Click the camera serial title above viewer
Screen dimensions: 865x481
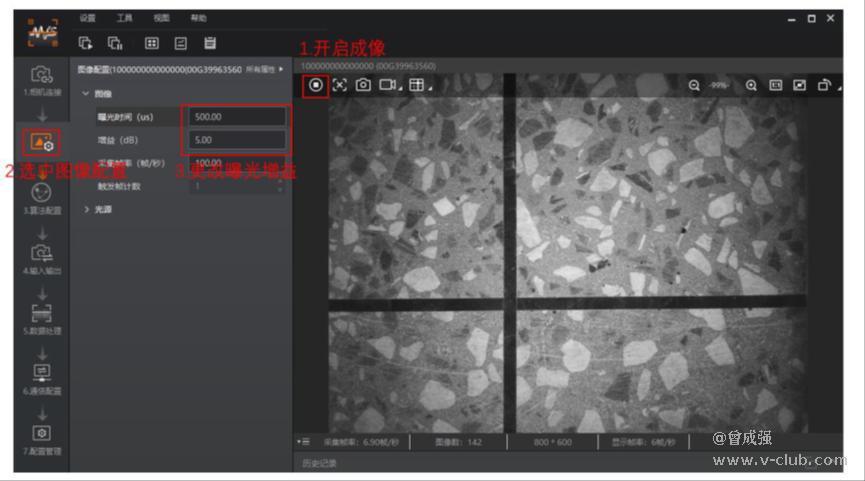(368, 66)
